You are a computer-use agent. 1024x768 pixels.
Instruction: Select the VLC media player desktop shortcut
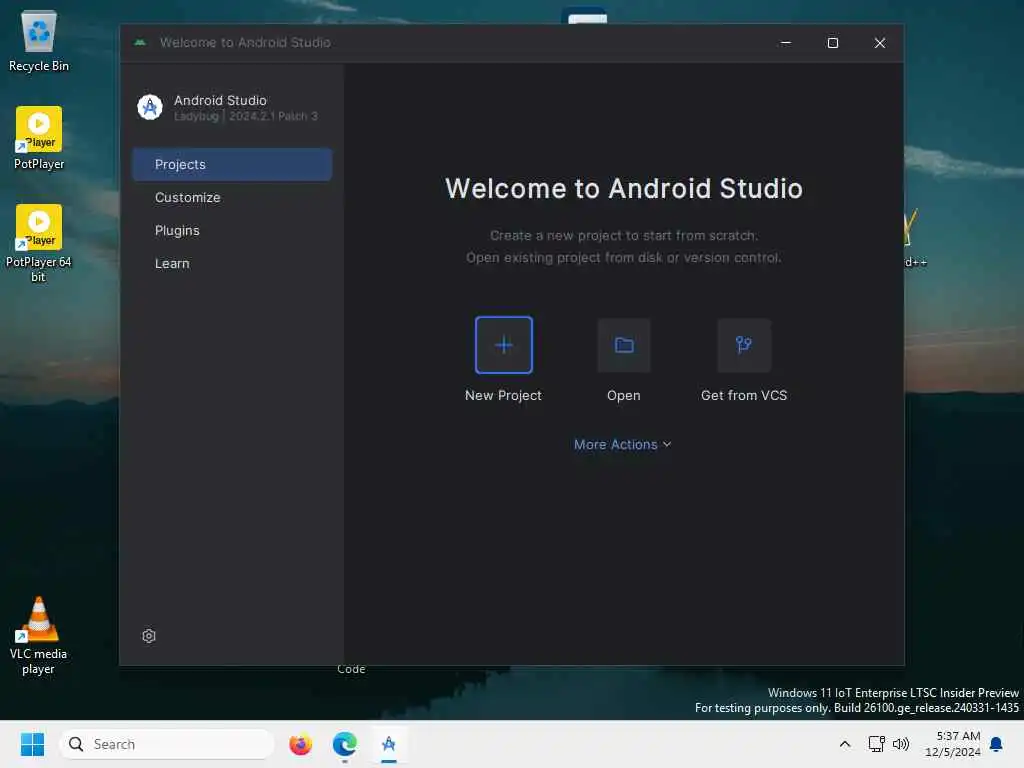tap(39, 635)
